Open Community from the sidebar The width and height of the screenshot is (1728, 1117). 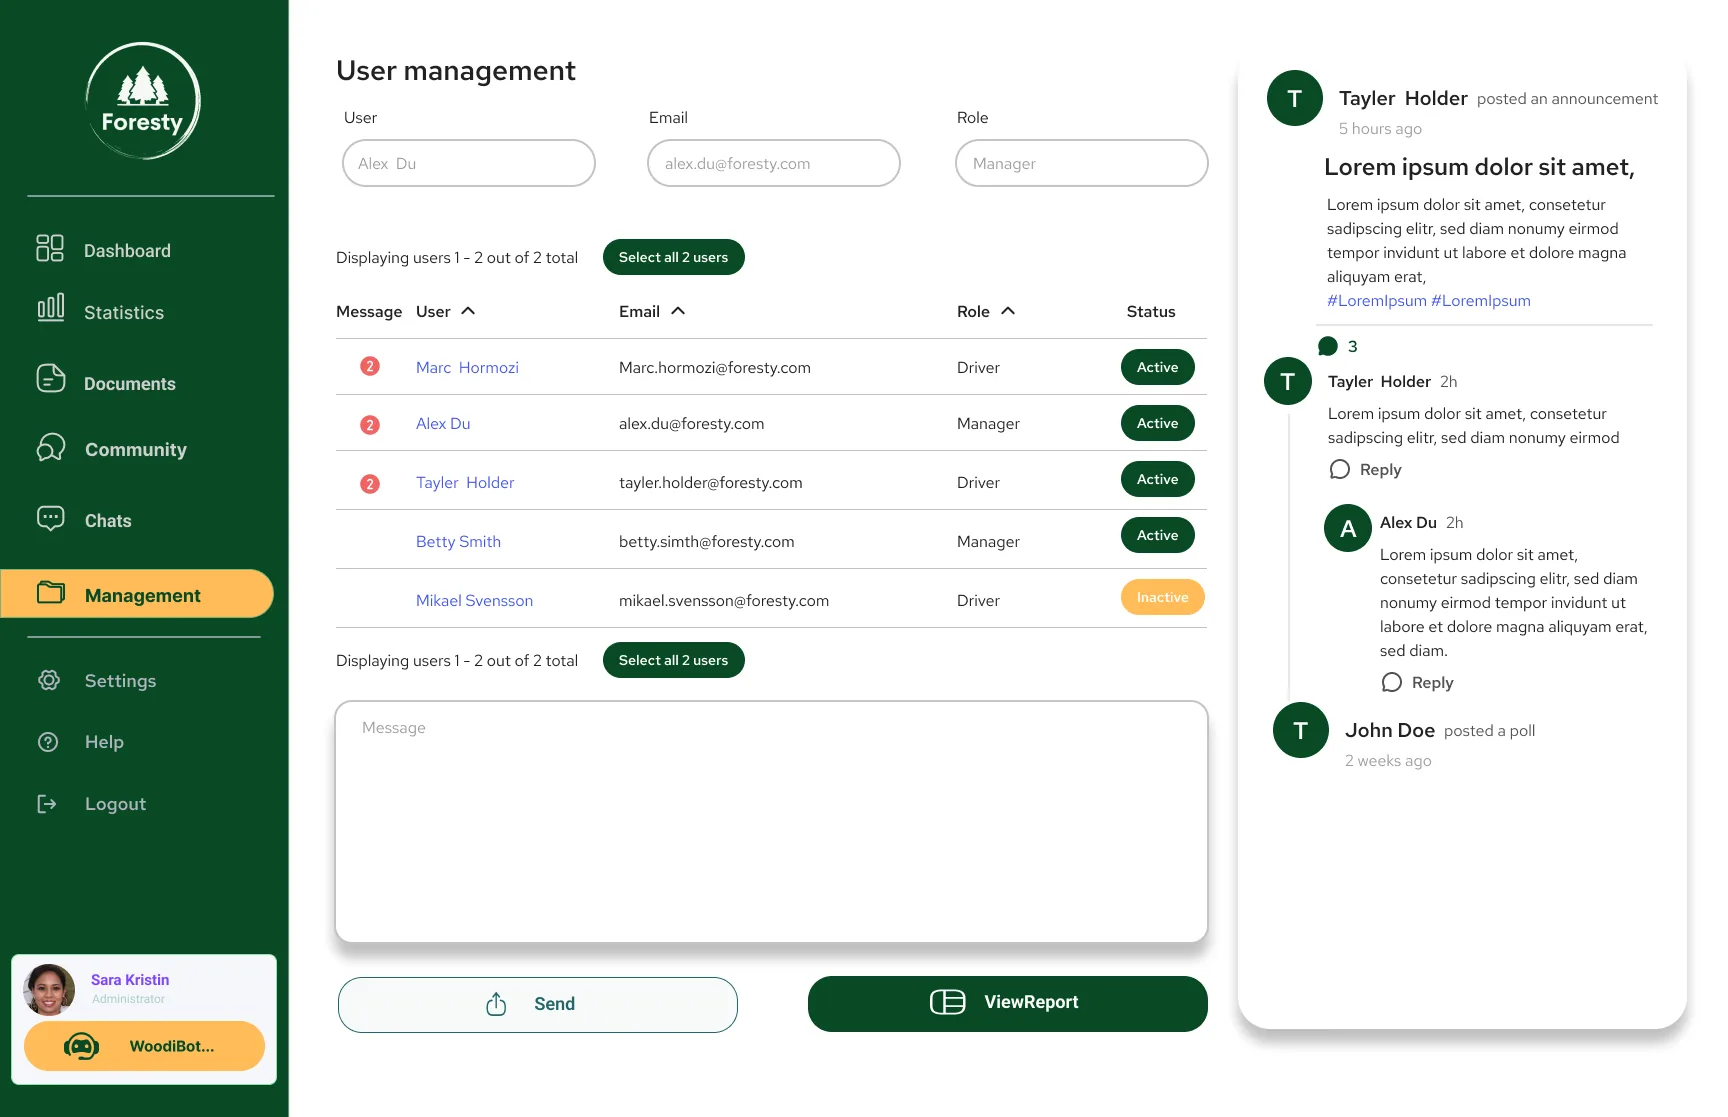[x=111, y=448]
